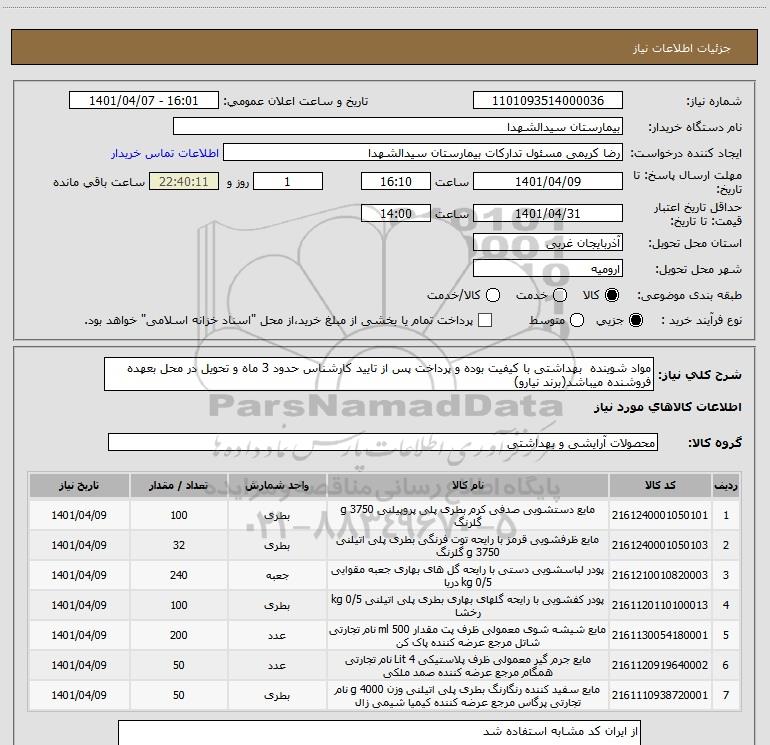Click unit عدد in row 6
The height and width of the screenshot is (745, 770).
coord(277,665)
